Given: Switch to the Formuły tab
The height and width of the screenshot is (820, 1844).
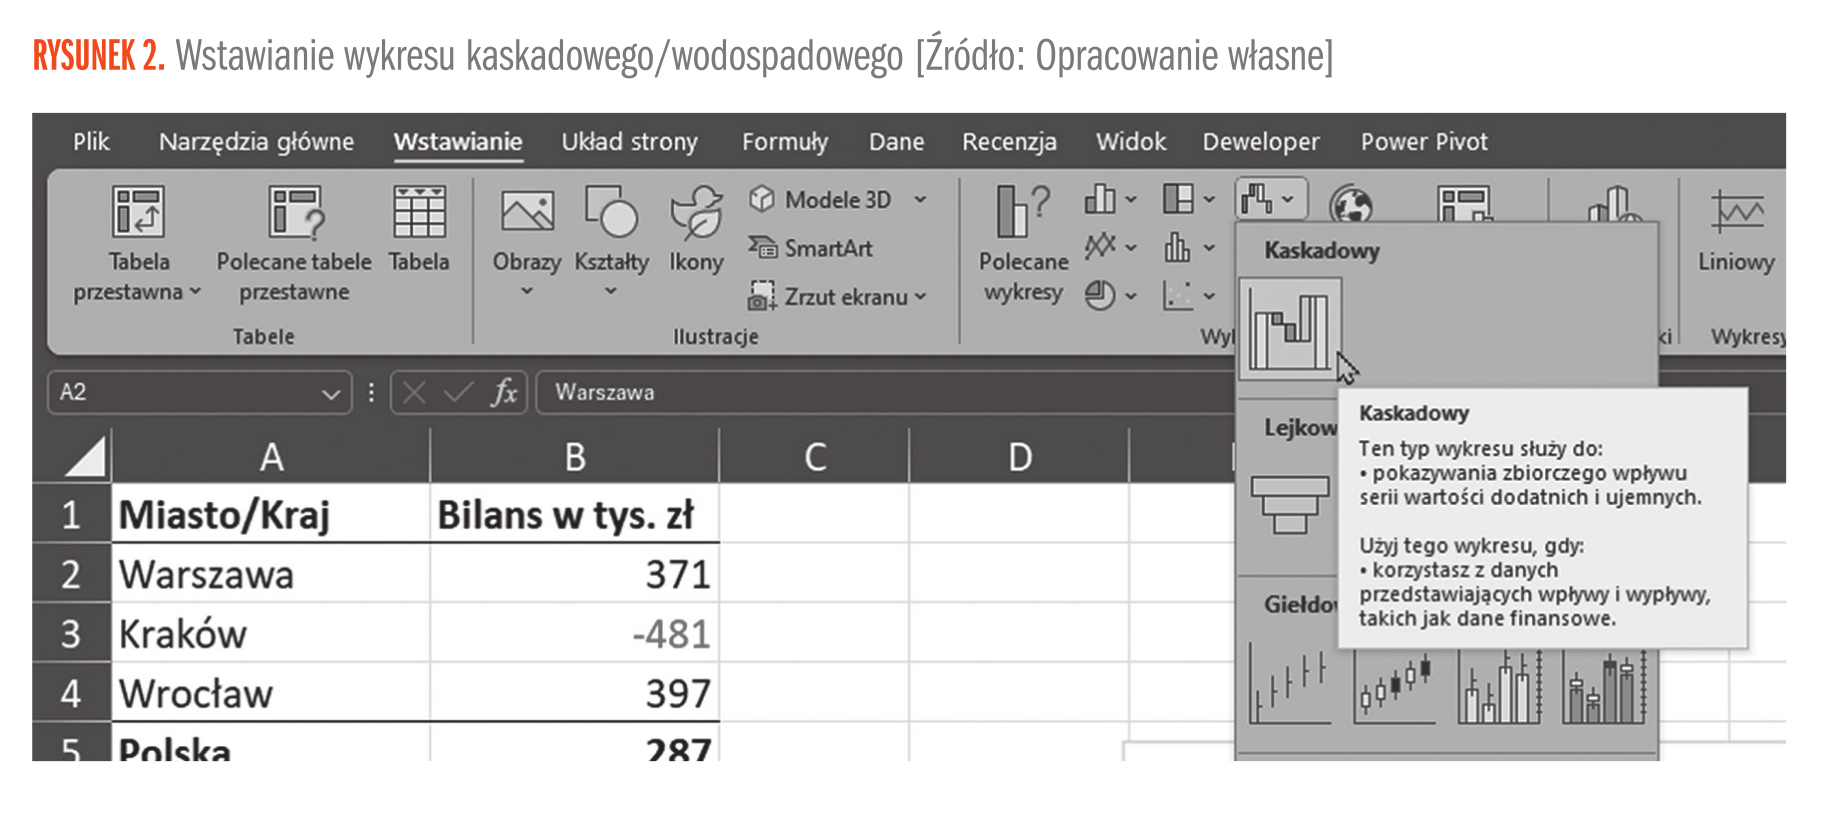Looking at the screenshot, I should coord(784,142).
